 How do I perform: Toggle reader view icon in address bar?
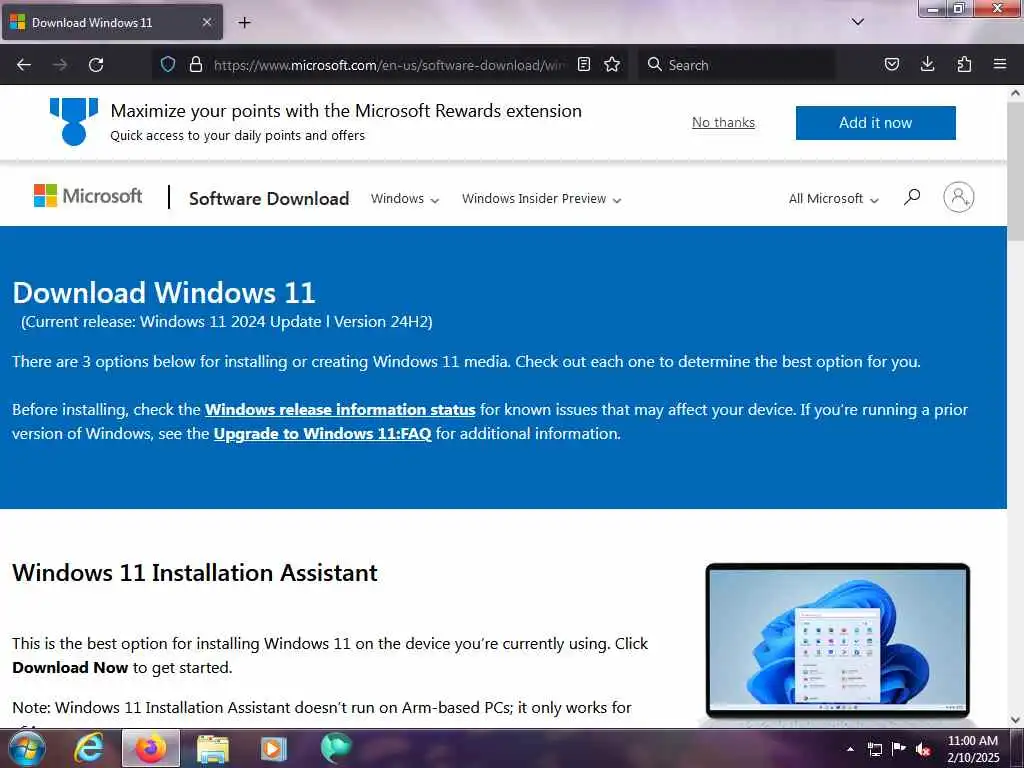[584, 64]
